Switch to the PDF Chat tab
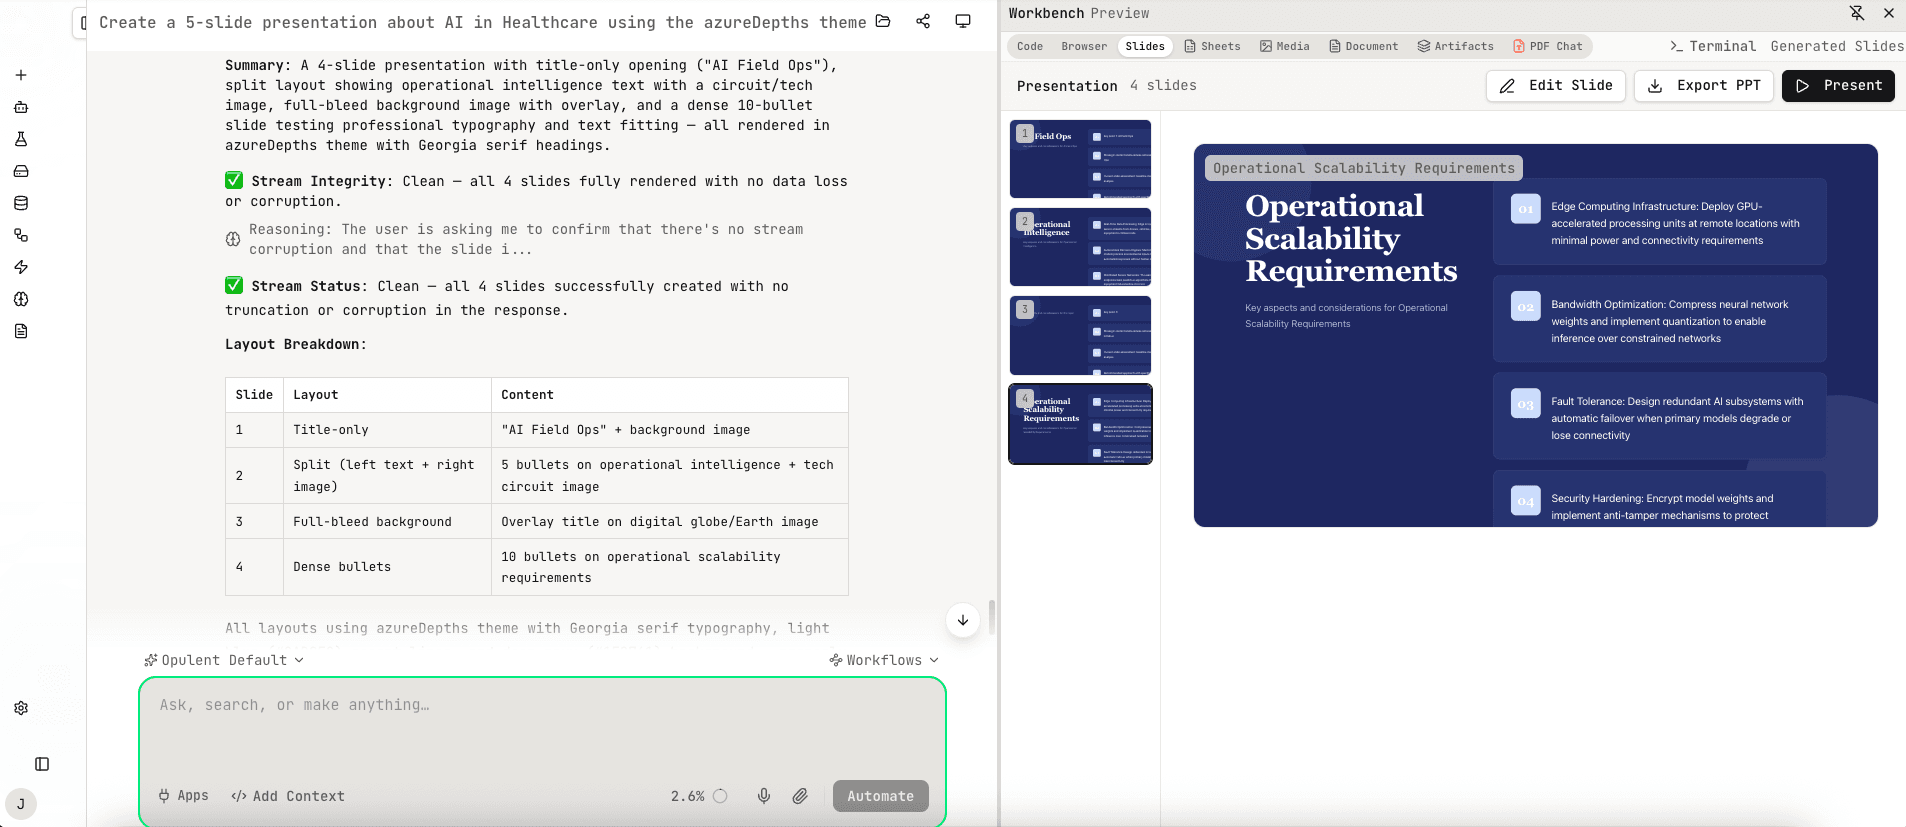1906x827 pixels. (x=1547, y=46)
